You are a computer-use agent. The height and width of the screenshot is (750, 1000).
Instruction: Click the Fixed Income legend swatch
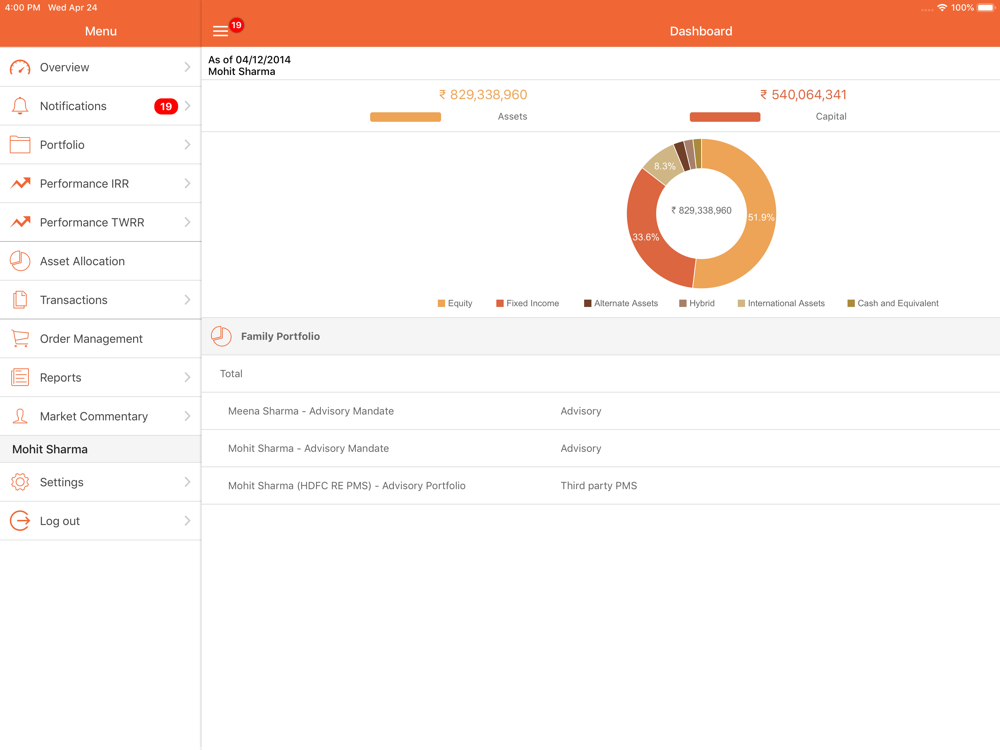click(x=500, y=303)
